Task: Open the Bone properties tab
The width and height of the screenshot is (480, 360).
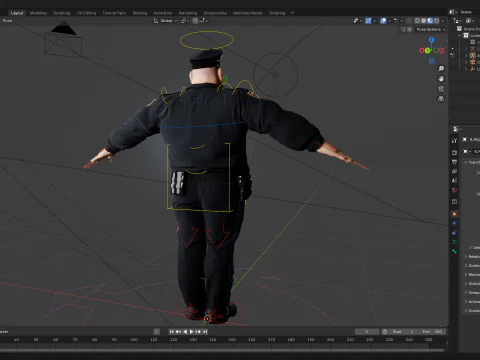Action: pyautogui.click(x=454, y=251)
